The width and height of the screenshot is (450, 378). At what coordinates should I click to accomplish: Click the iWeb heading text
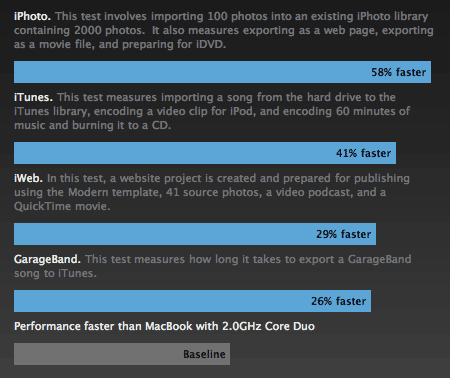pyautogui.click(x=28, y=178)
